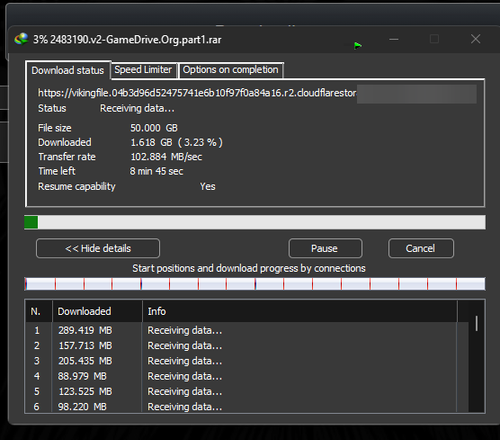The height and width of the screenshot is (440, 500).
Task: Click the Info column header
Action: click(x=300, y=311)
